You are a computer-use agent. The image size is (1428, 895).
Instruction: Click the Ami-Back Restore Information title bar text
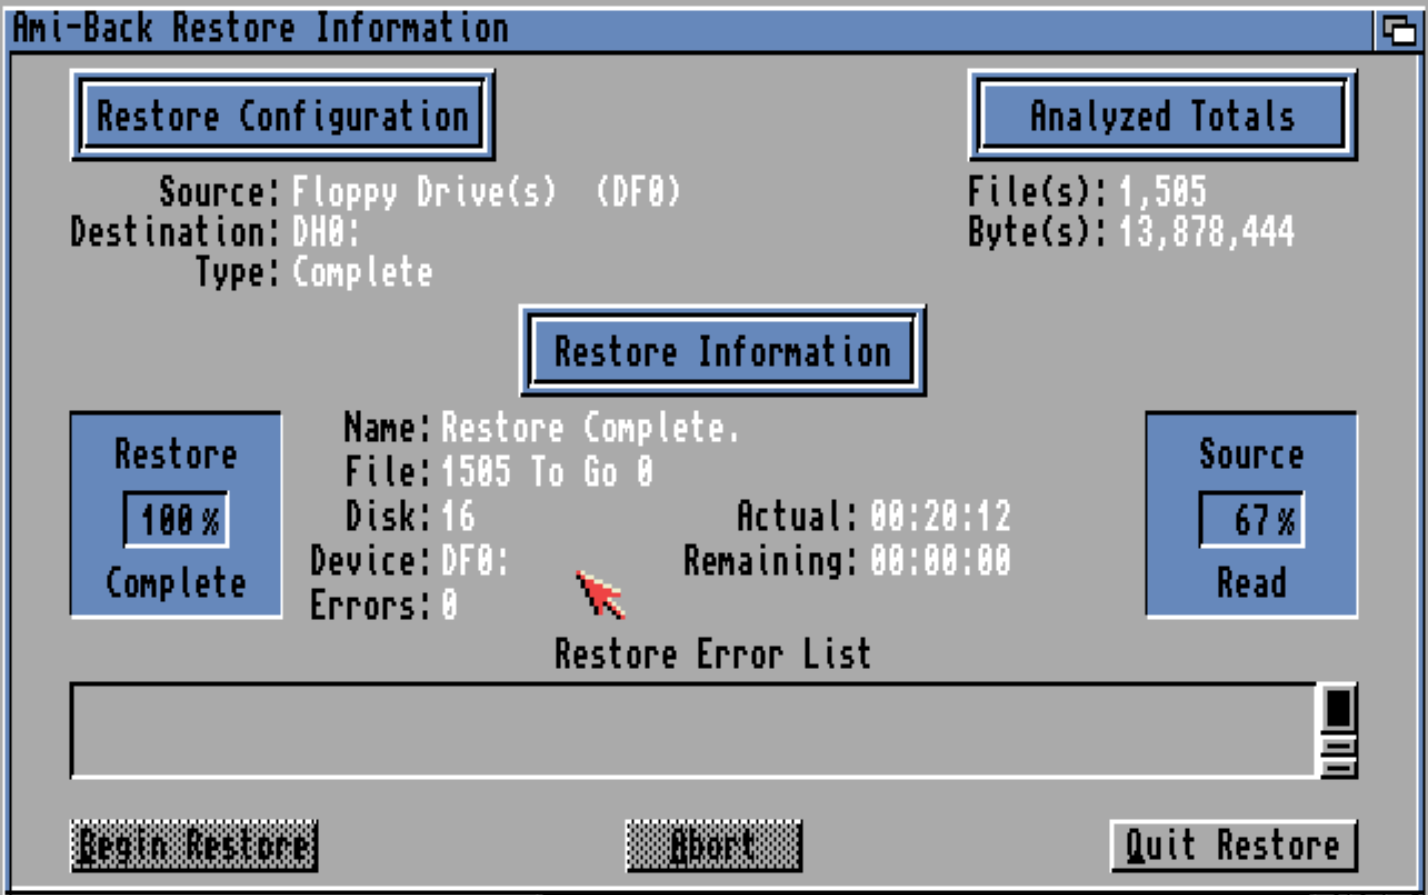[x=260, y=28]
